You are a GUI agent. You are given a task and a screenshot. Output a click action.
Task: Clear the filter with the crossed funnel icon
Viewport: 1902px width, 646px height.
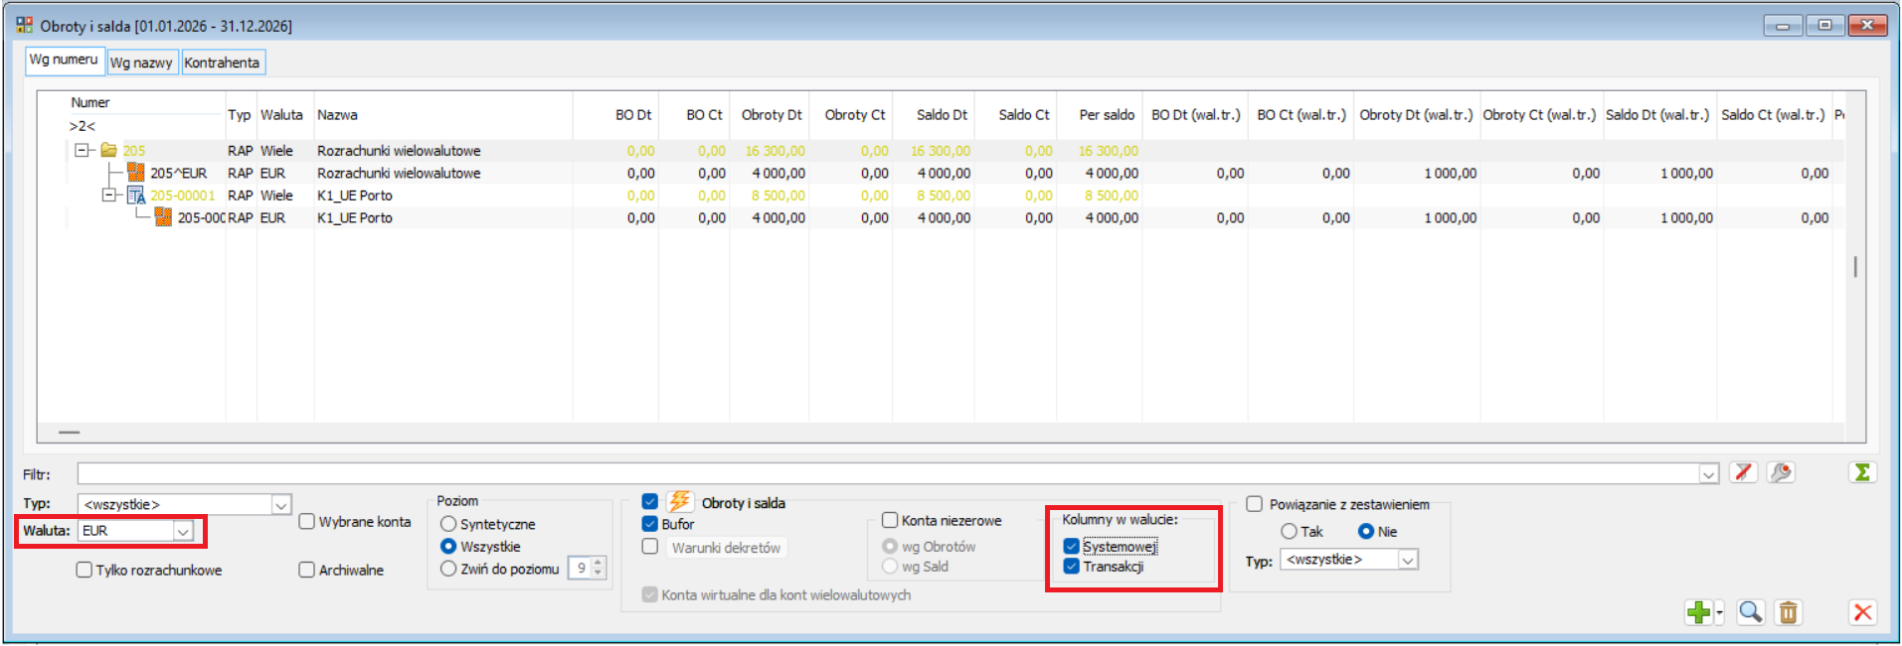tap(1743, 473)
